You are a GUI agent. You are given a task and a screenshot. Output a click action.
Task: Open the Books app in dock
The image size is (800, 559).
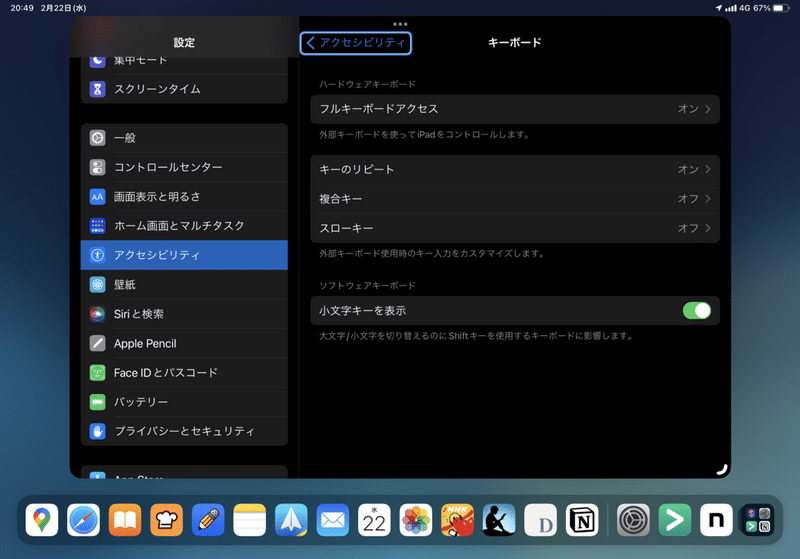pyautogui.click(x=125, y=520)
